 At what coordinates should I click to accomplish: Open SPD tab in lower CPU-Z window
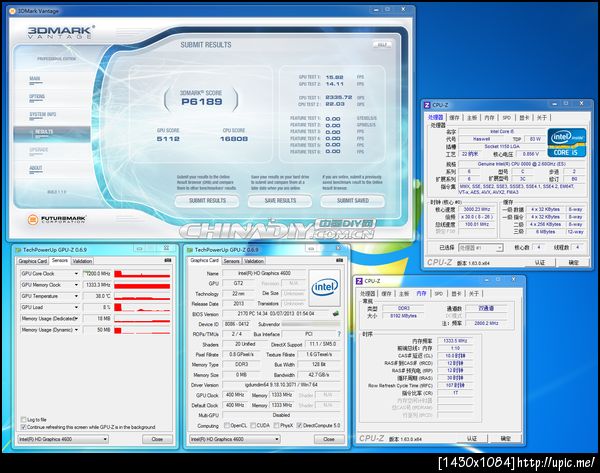pyautogui.click(x=439, y=294)
